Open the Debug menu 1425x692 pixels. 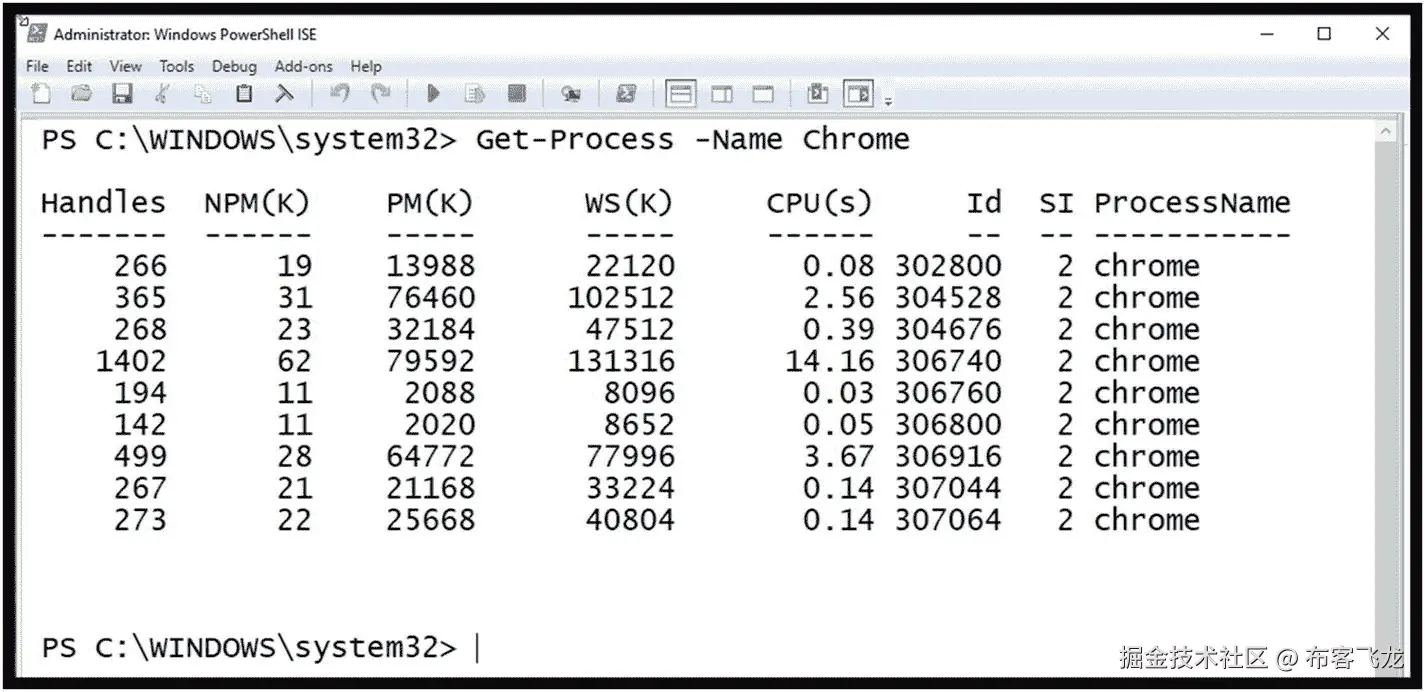pyautogui.click(x=234, y=66)
